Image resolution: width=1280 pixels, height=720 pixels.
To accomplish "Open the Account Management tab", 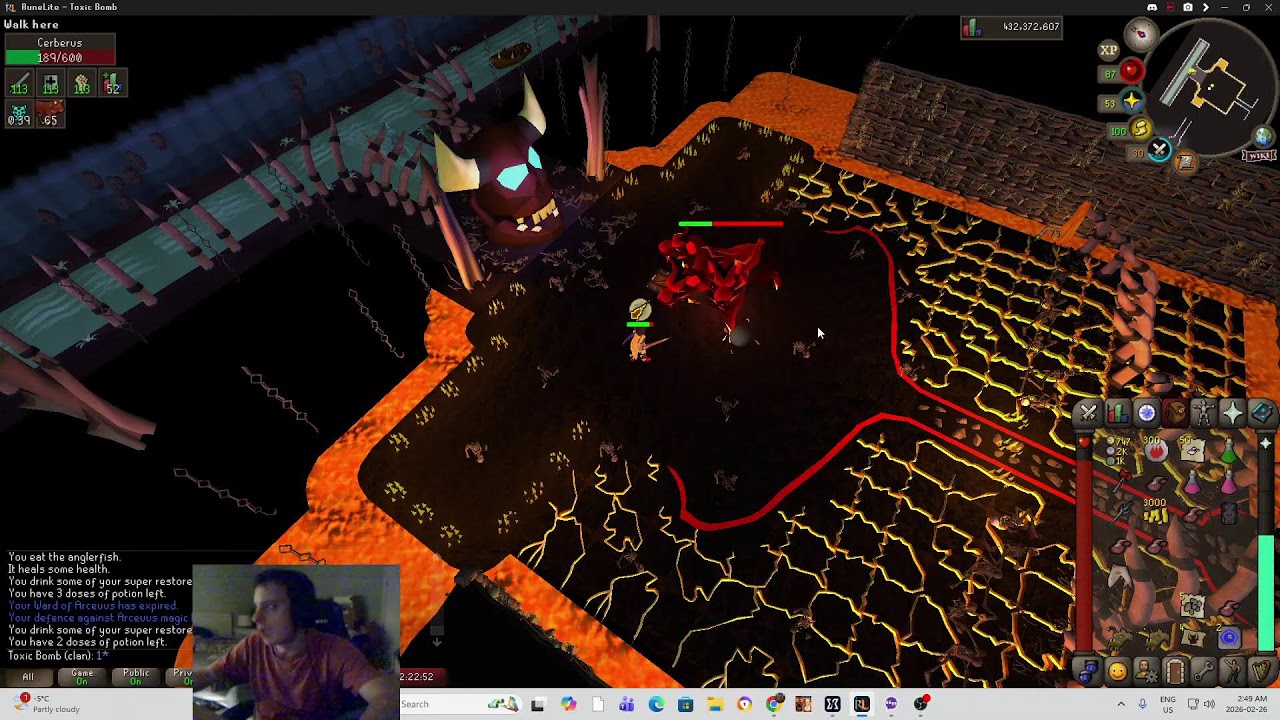I will (1146, 671).
